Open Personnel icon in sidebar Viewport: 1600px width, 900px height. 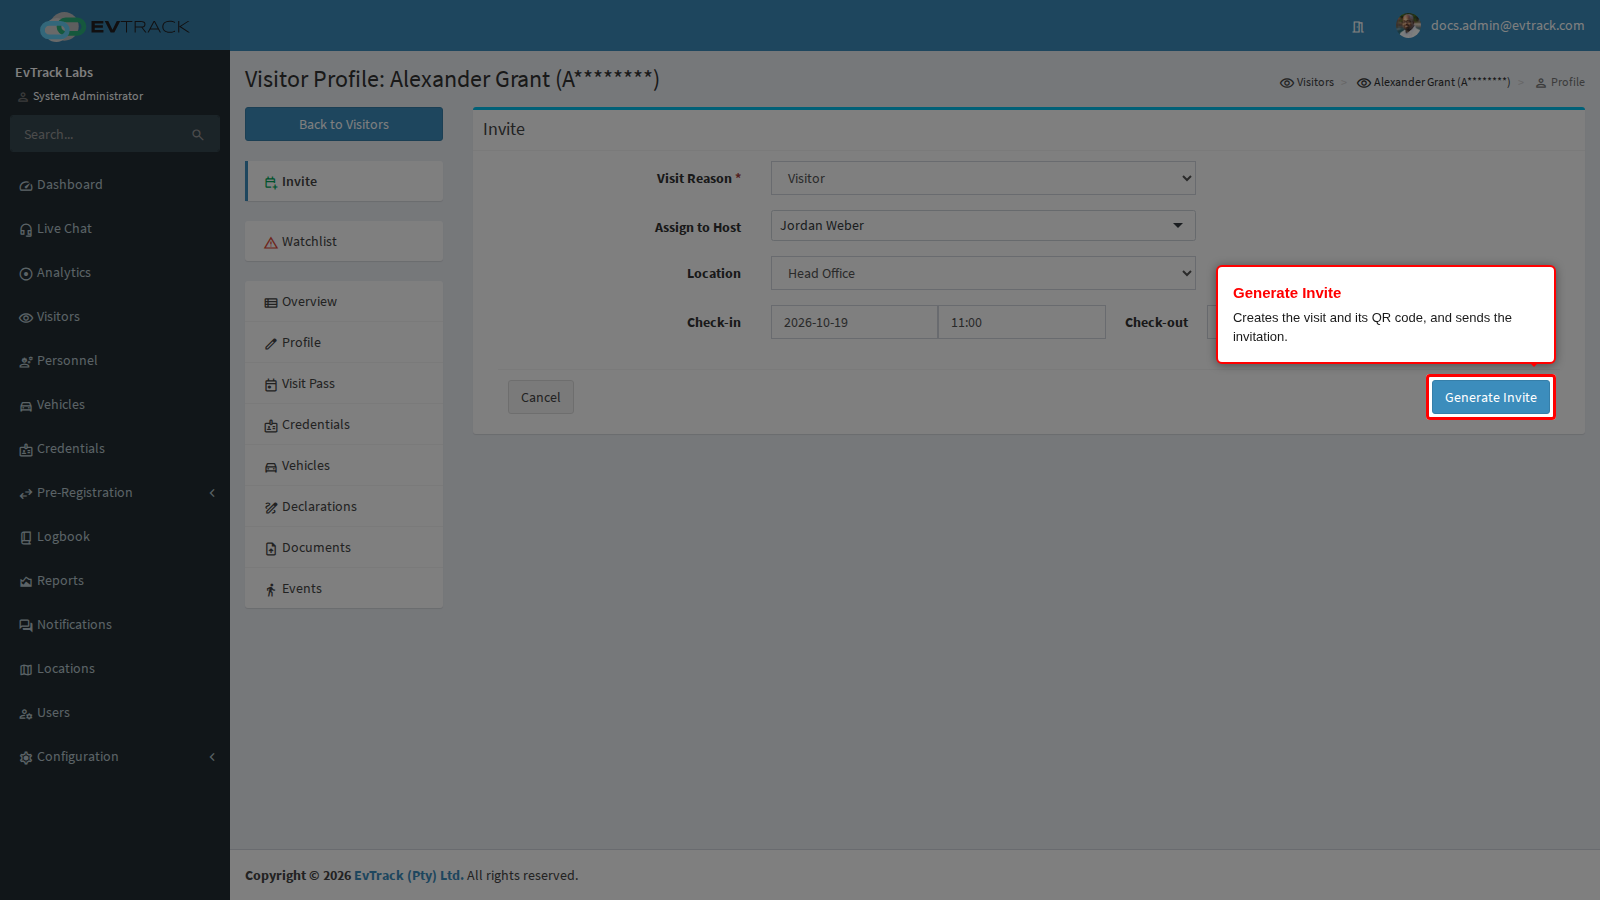pos(26,362)
